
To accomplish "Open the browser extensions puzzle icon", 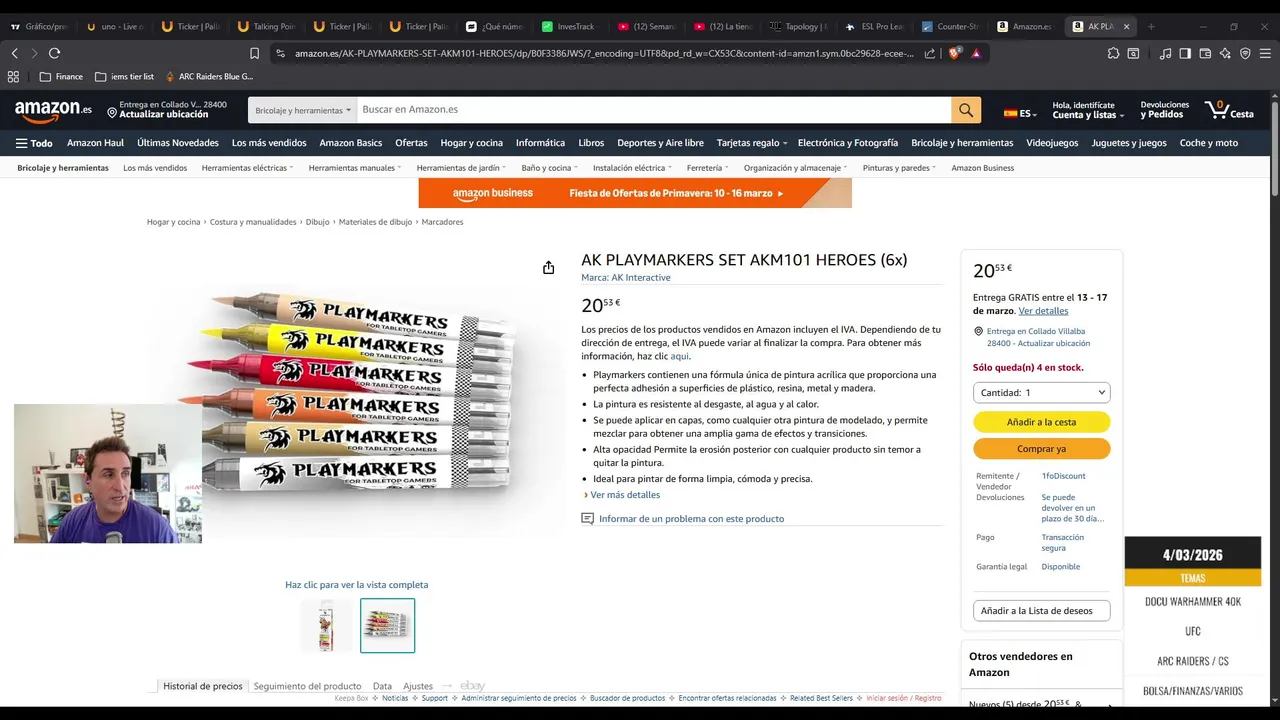I will point(1113,53).
